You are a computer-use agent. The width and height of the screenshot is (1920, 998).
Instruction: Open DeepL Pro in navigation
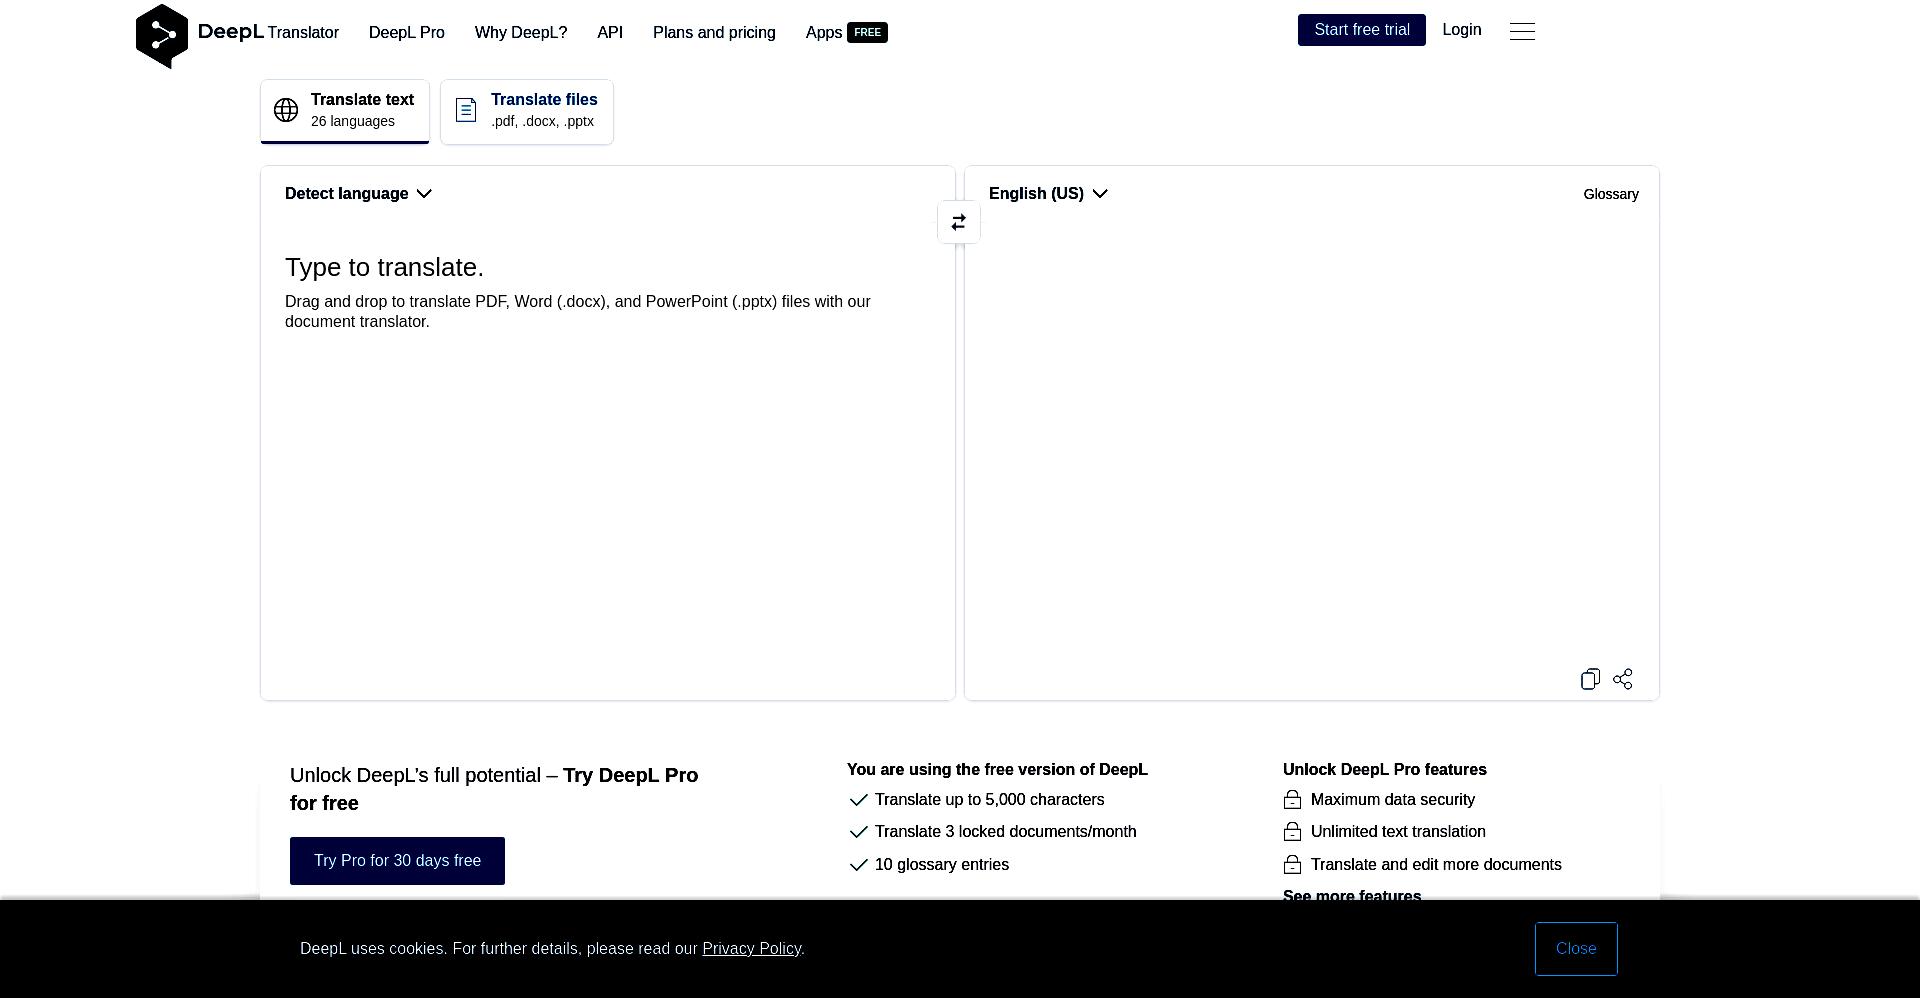click(407, 33)
